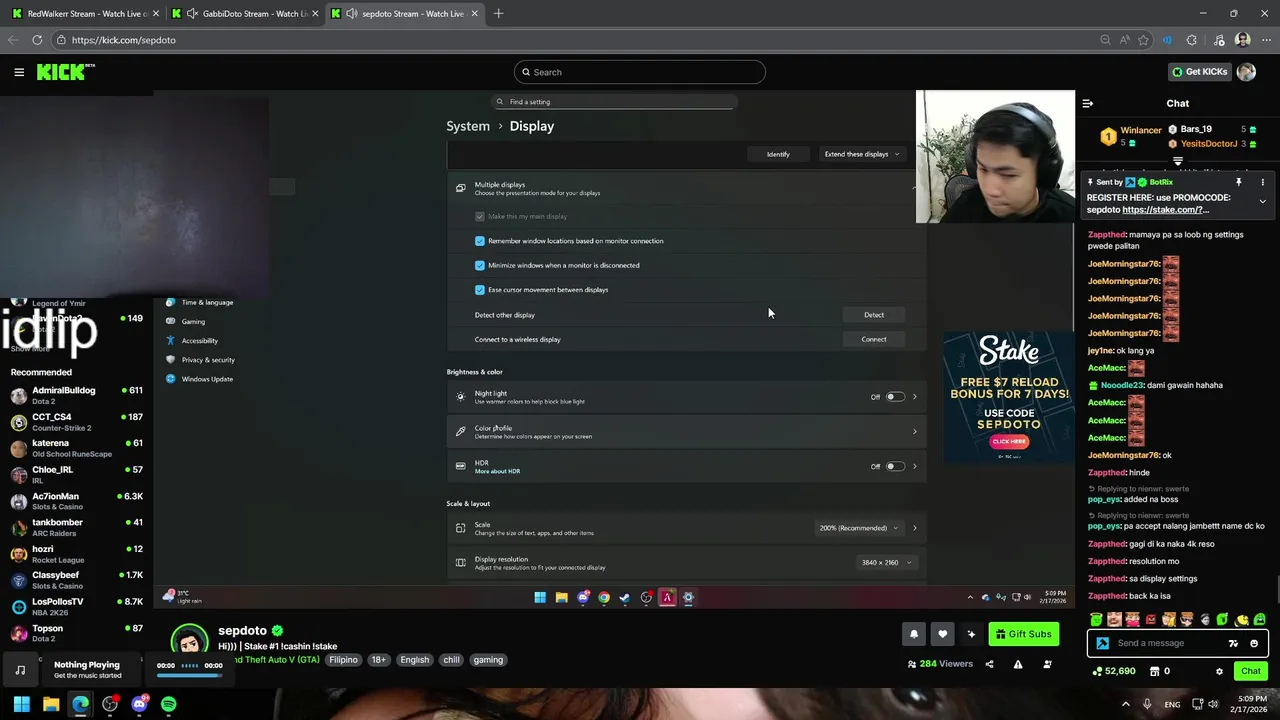Open HDR details chevron
Viewport: 1280px width, 720px height.
(914, 466)
